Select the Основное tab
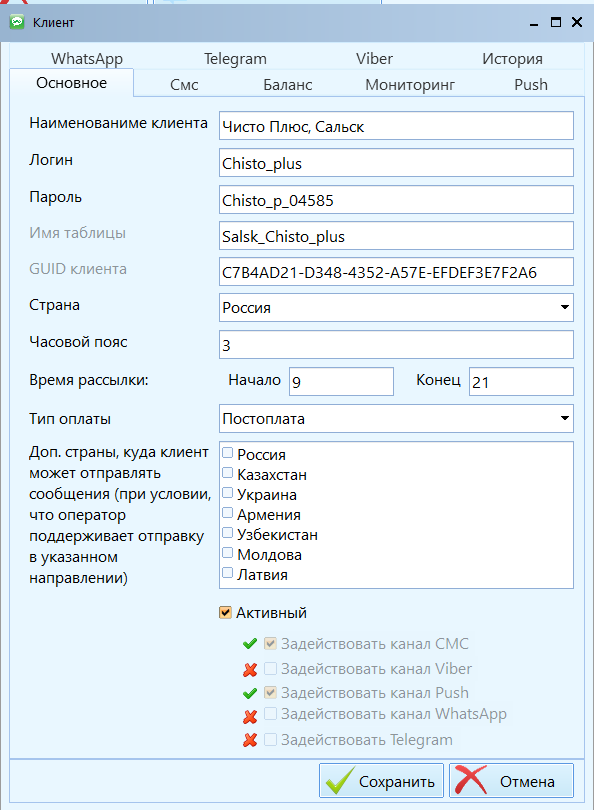 click(x=71, y=83)
